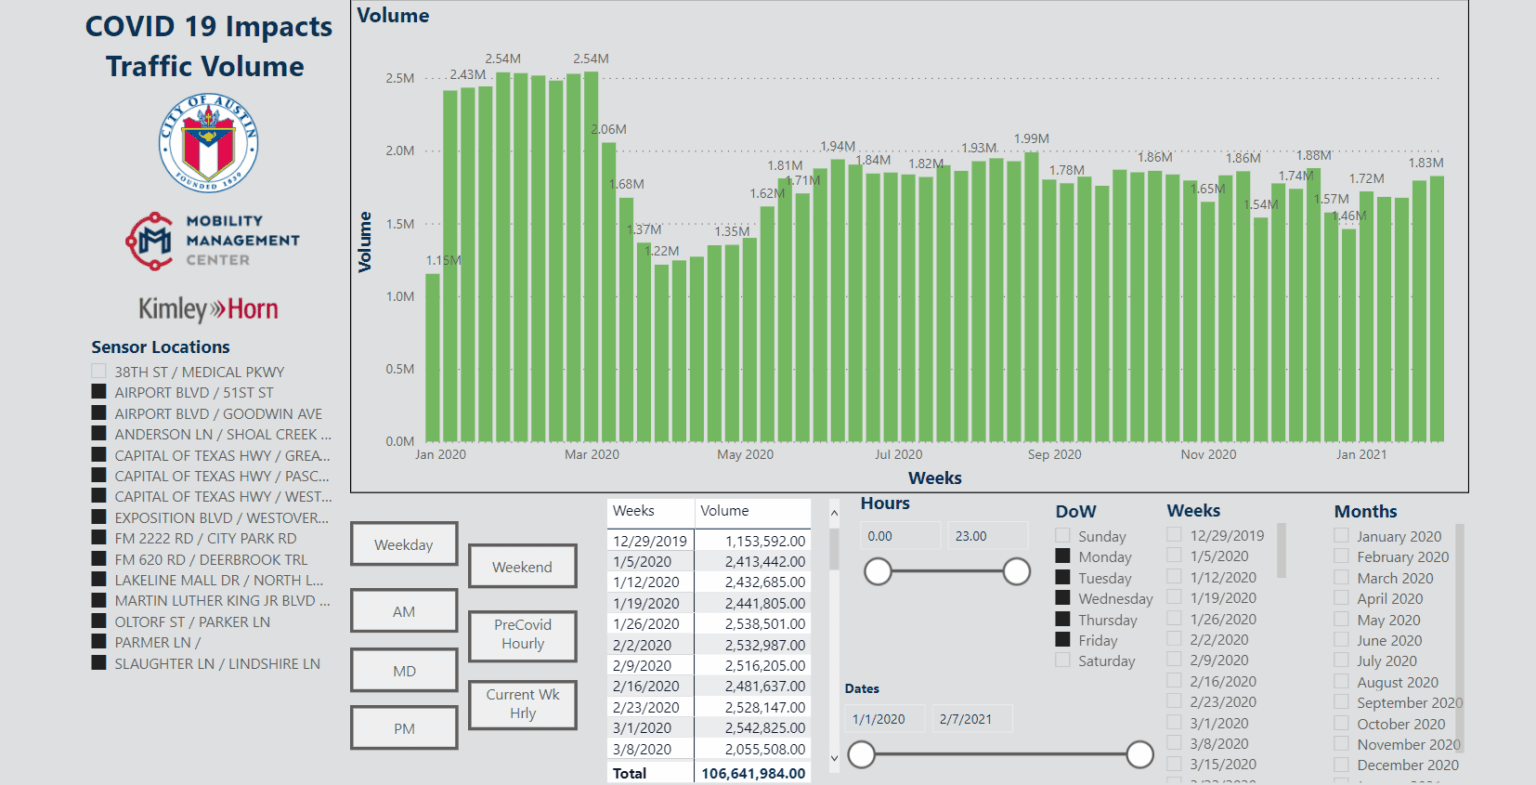The image size is (1536, 785).
Task: Open the PreCovid Hourly view
Action: tap(522, 636)
